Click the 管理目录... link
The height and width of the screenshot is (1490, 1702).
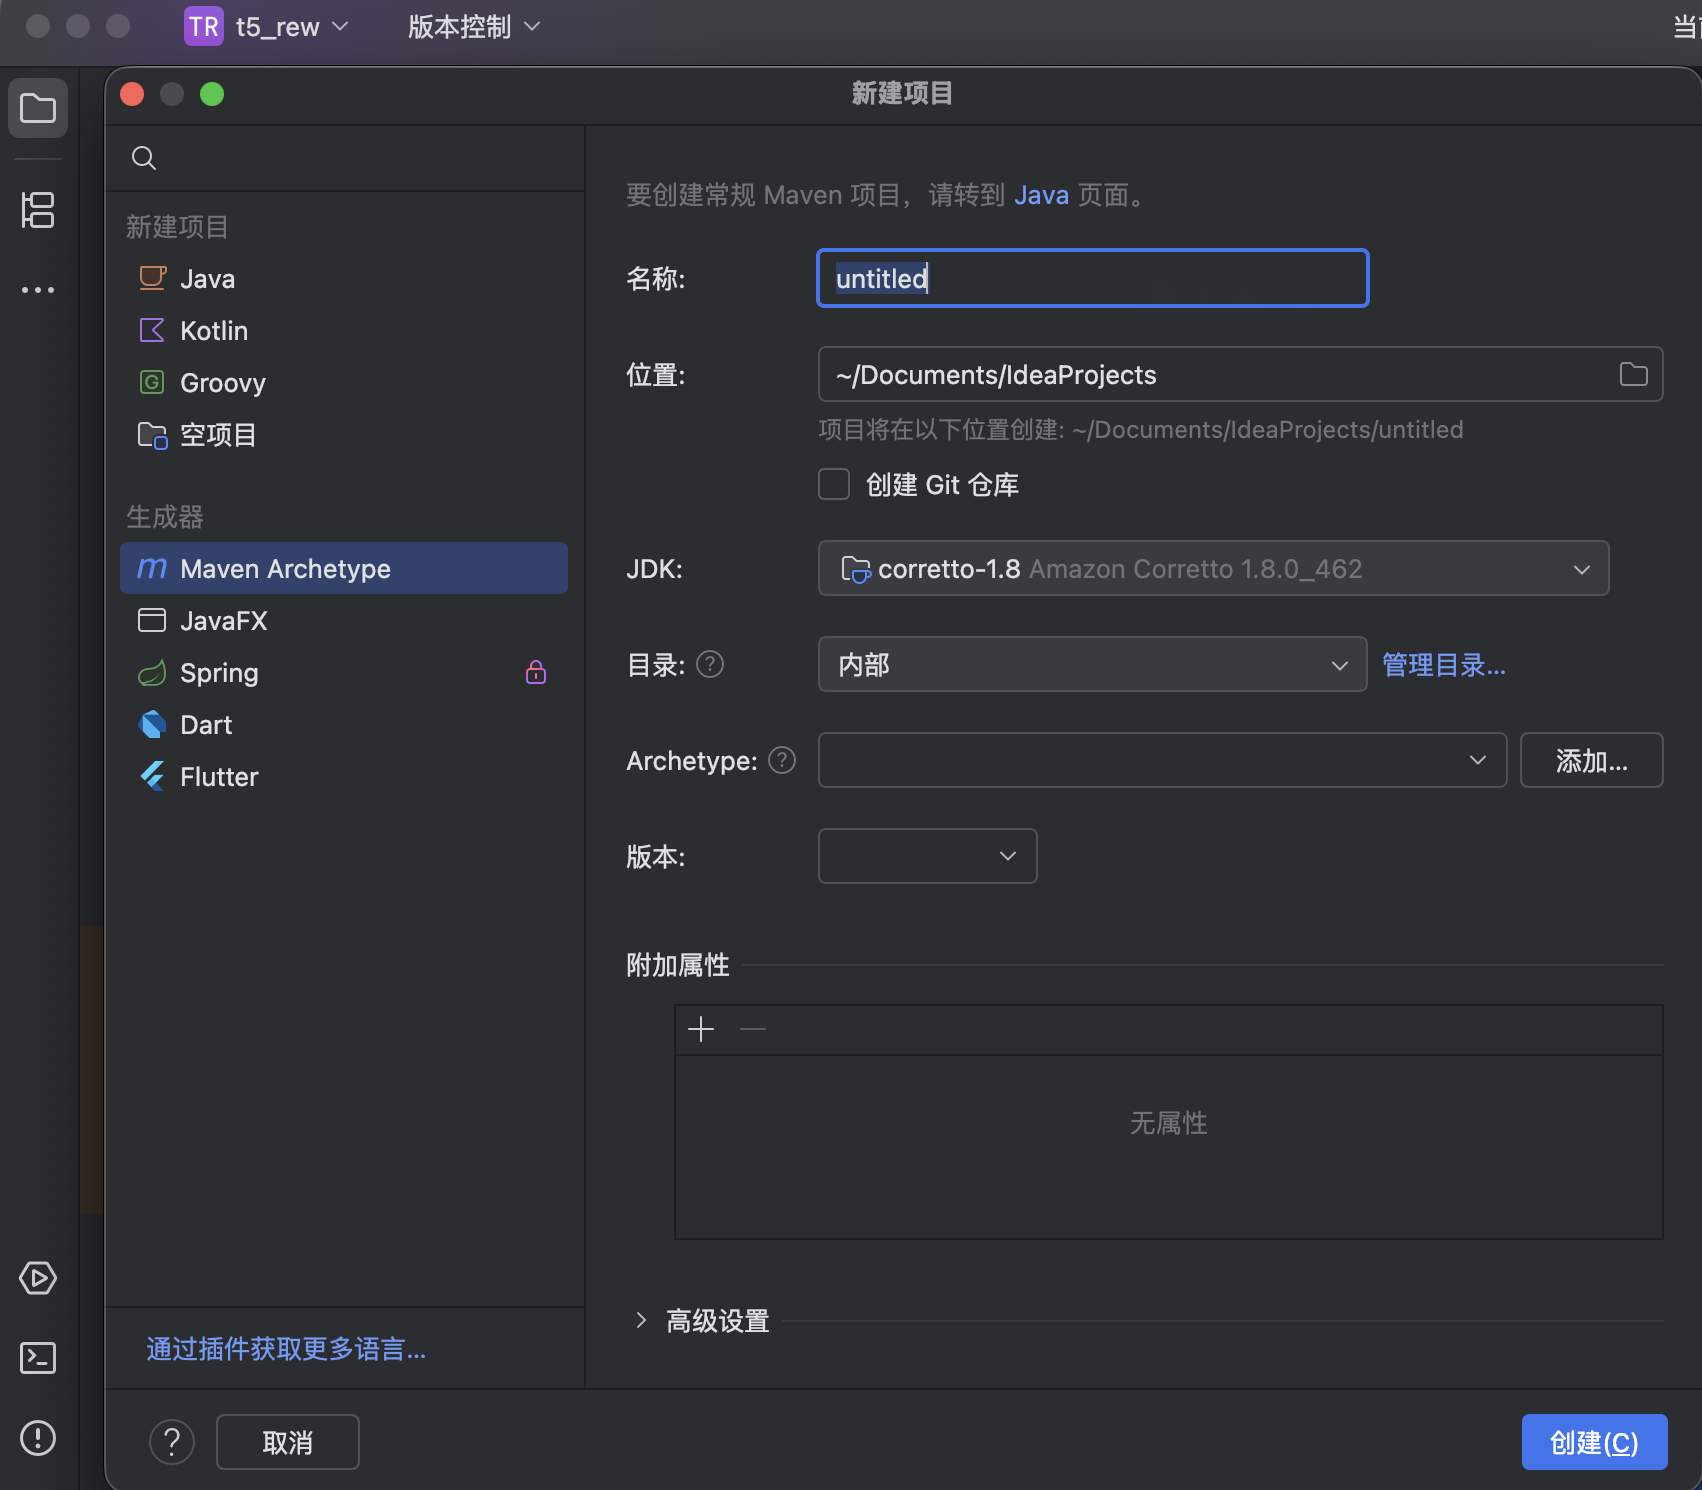tap(1443, 665)
